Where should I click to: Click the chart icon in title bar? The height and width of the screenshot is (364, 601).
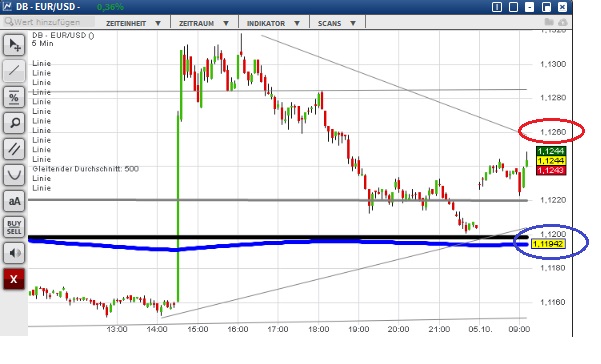(7, 7)
